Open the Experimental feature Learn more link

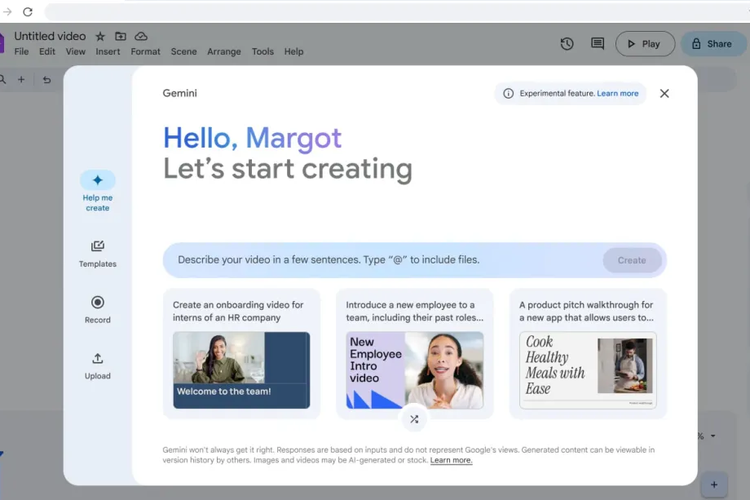[618, 93]
